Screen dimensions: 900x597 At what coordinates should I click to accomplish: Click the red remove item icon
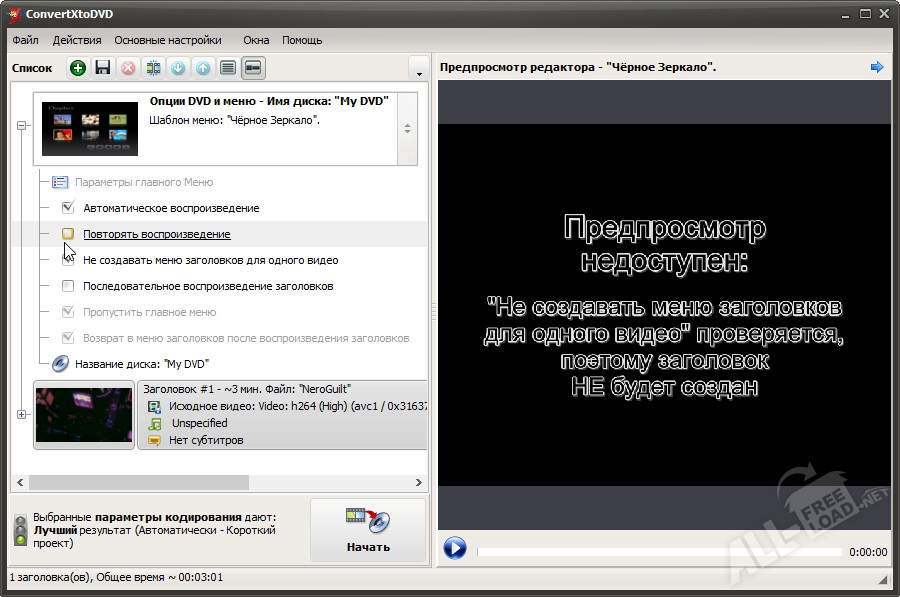click(x=128, y=68)
